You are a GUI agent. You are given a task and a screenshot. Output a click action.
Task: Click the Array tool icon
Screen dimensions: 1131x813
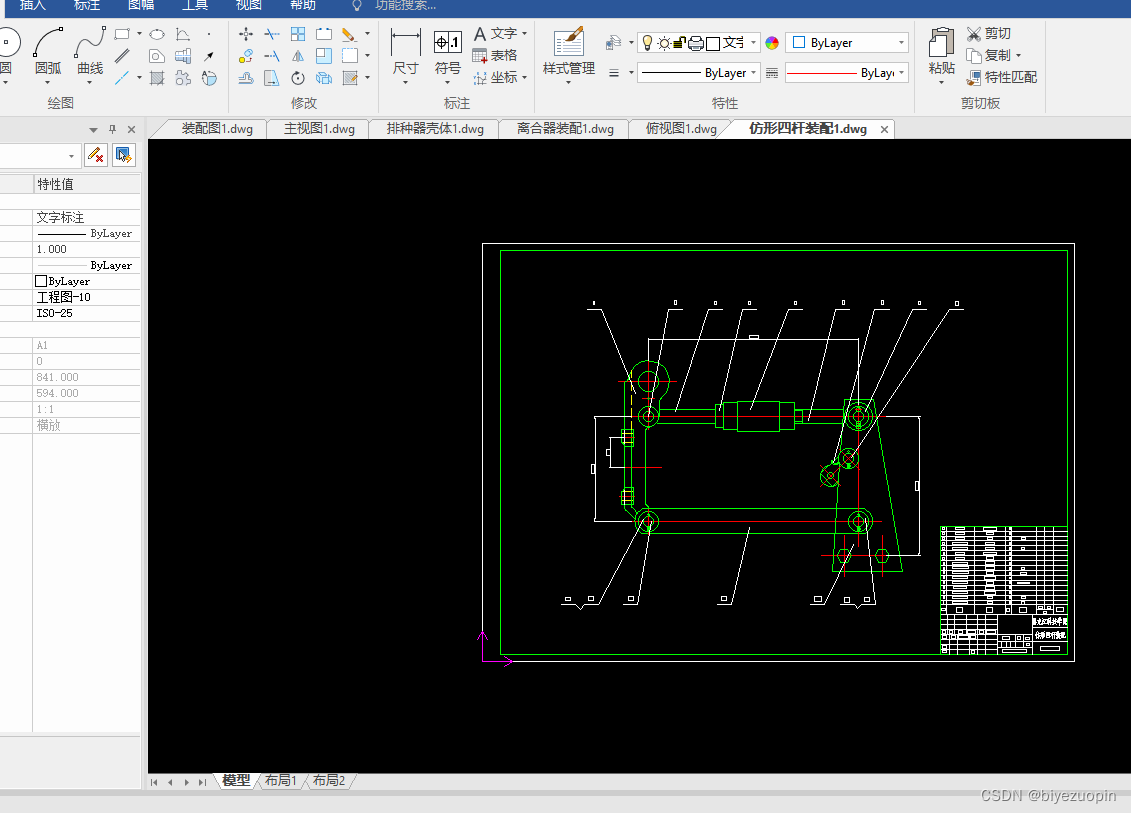coord(298,34)
